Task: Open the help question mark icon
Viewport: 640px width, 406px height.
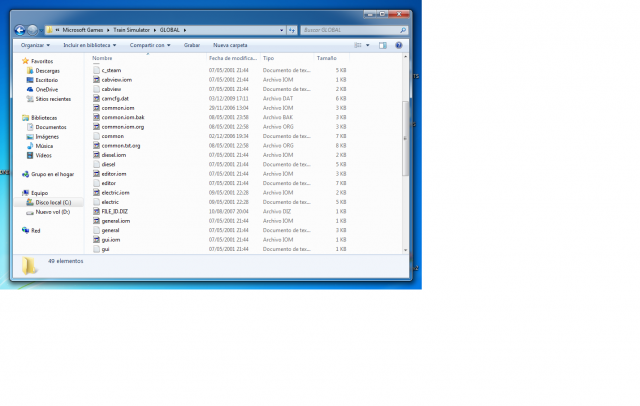Action: [x=399, y=45]
